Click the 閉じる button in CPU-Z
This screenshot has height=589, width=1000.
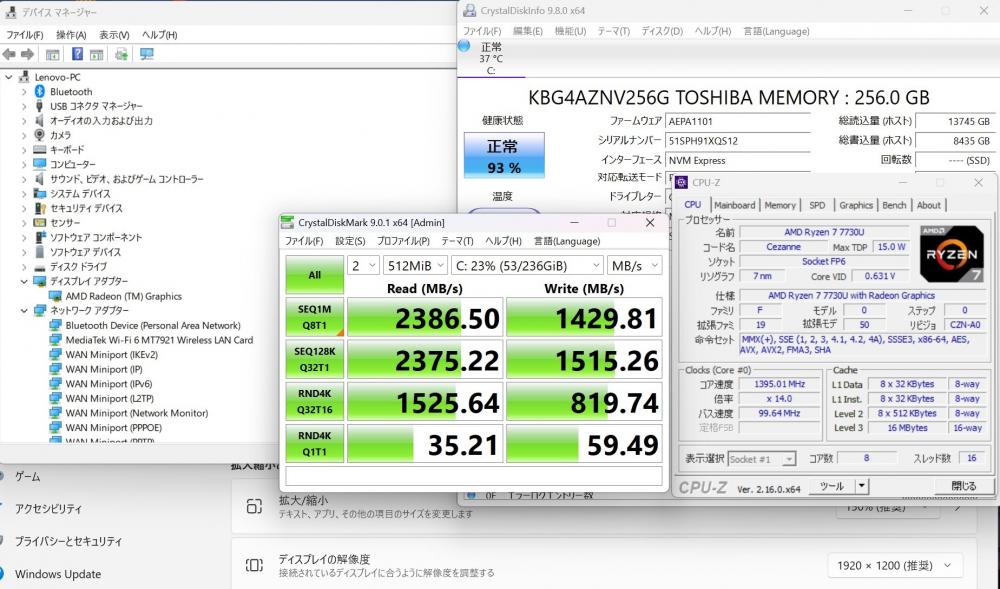point(964,486)
